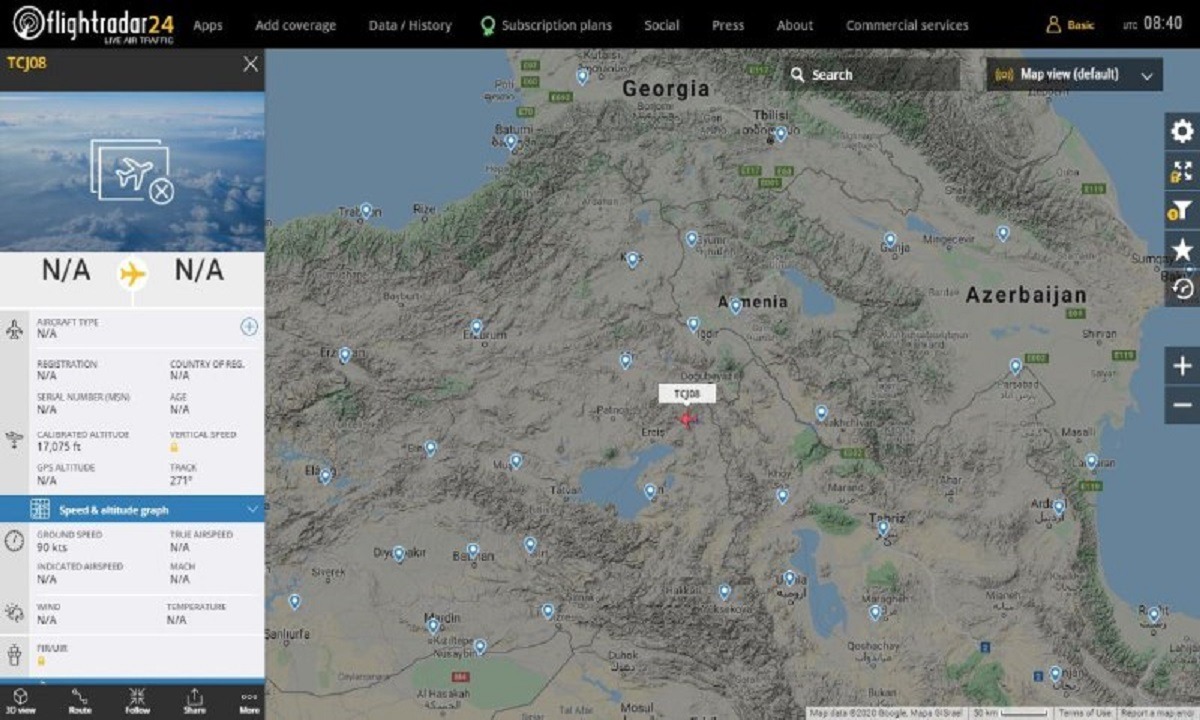Open the Apps menu

click(208, 25)
